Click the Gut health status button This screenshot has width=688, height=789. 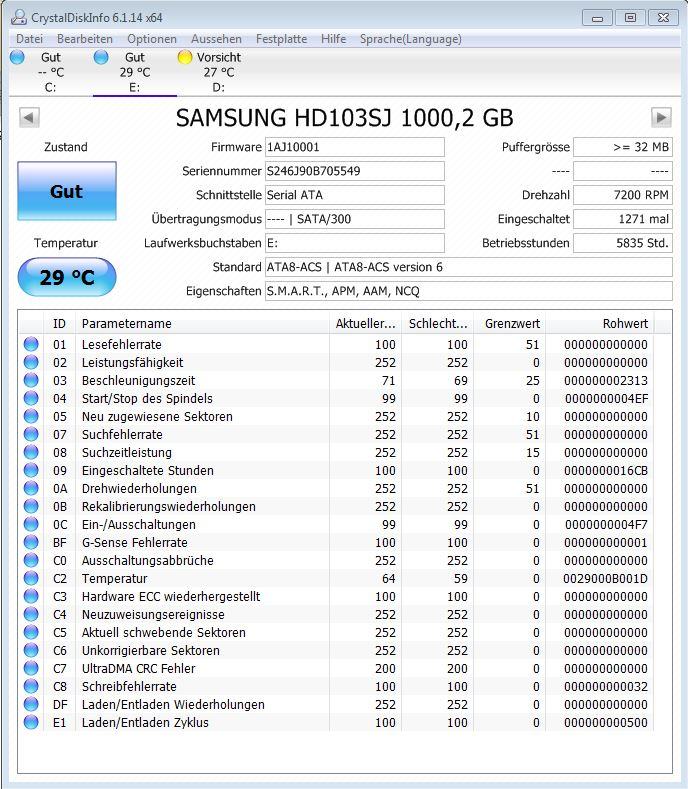(x=67, y=191)
